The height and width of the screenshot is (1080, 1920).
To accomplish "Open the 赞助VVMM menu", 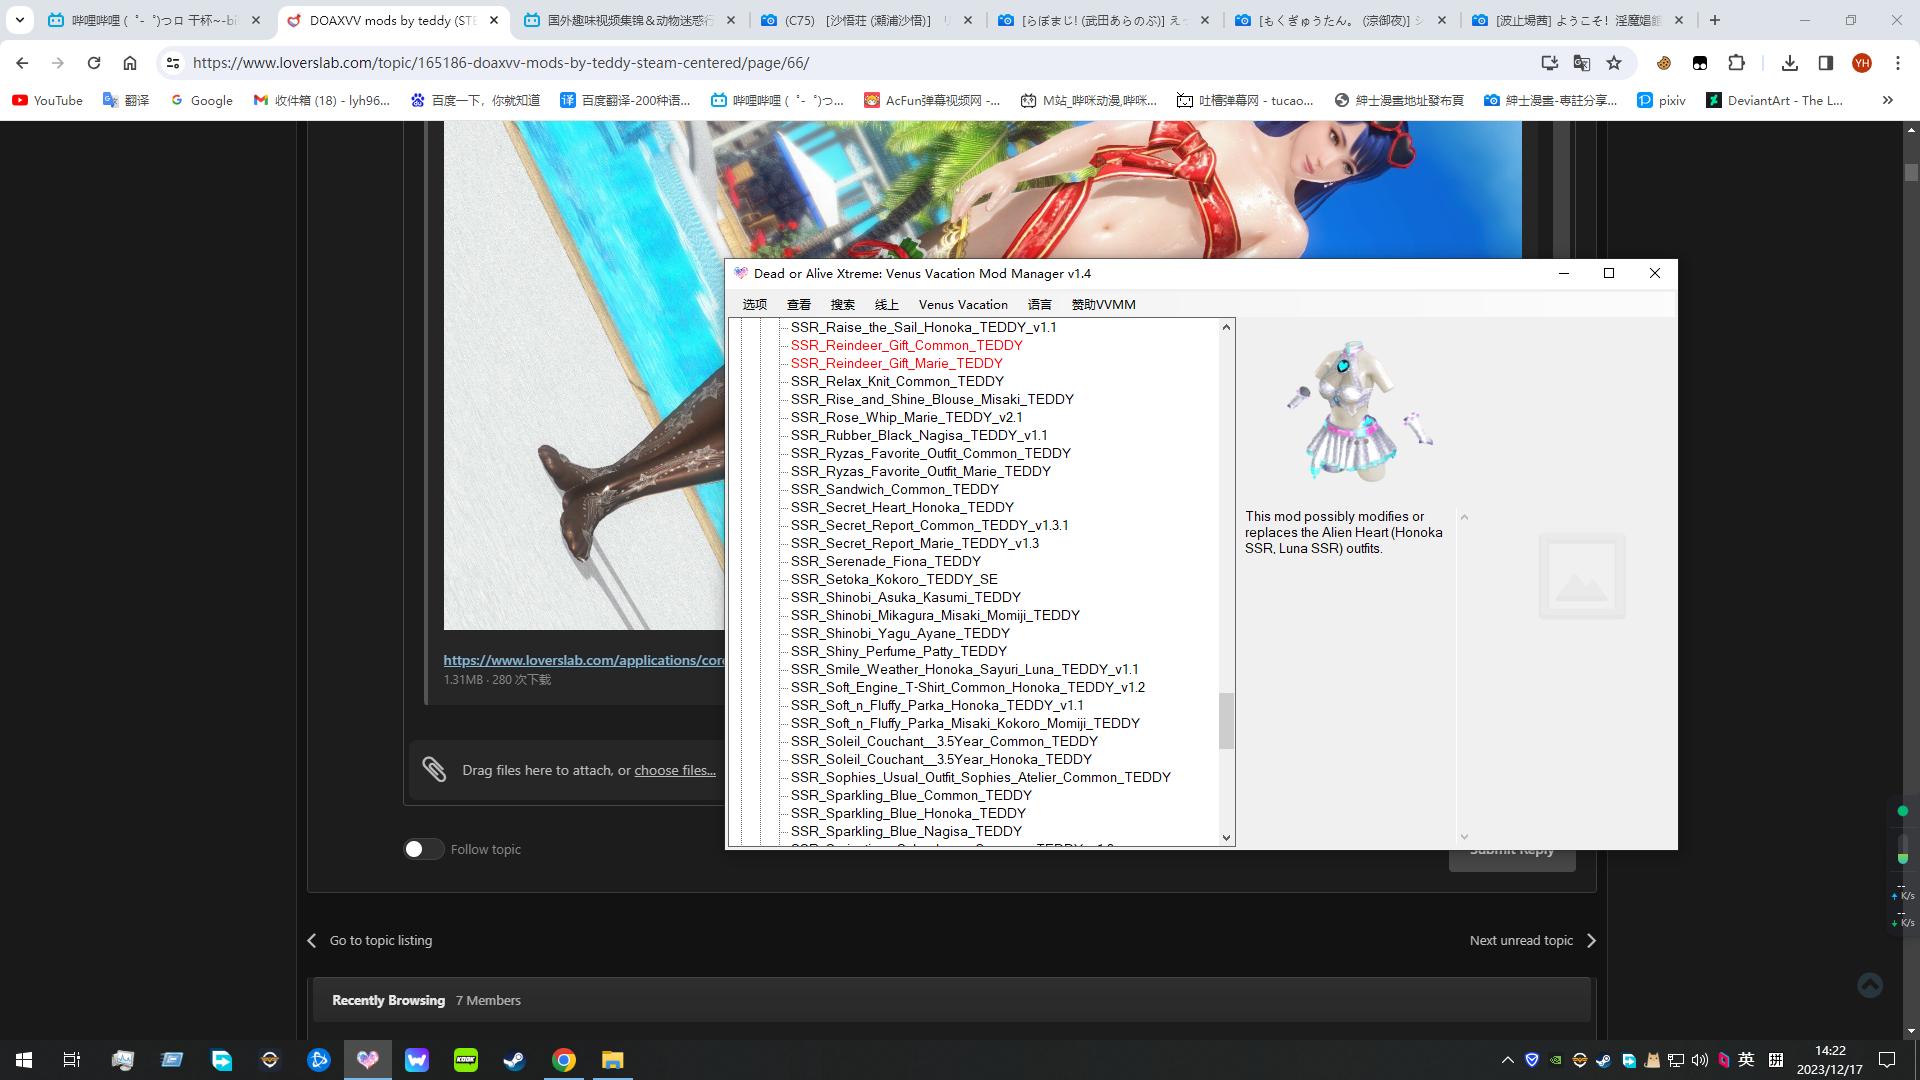I will [1103, 305].
